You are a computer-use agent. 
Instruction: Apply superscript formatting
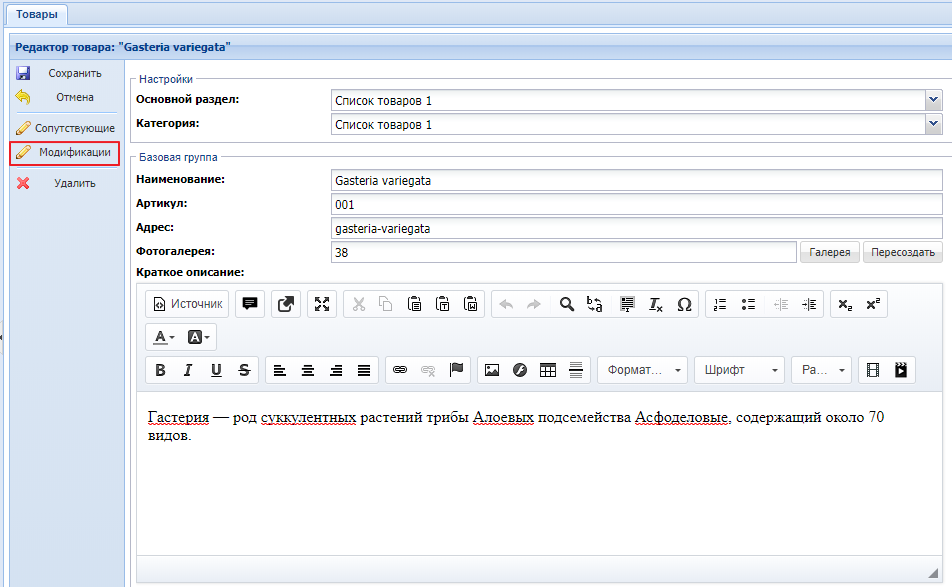(873, 304)
